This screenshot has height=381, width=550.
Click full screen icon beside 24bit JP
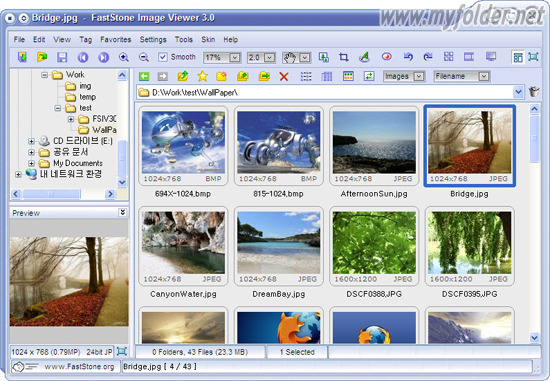(121, 352)
